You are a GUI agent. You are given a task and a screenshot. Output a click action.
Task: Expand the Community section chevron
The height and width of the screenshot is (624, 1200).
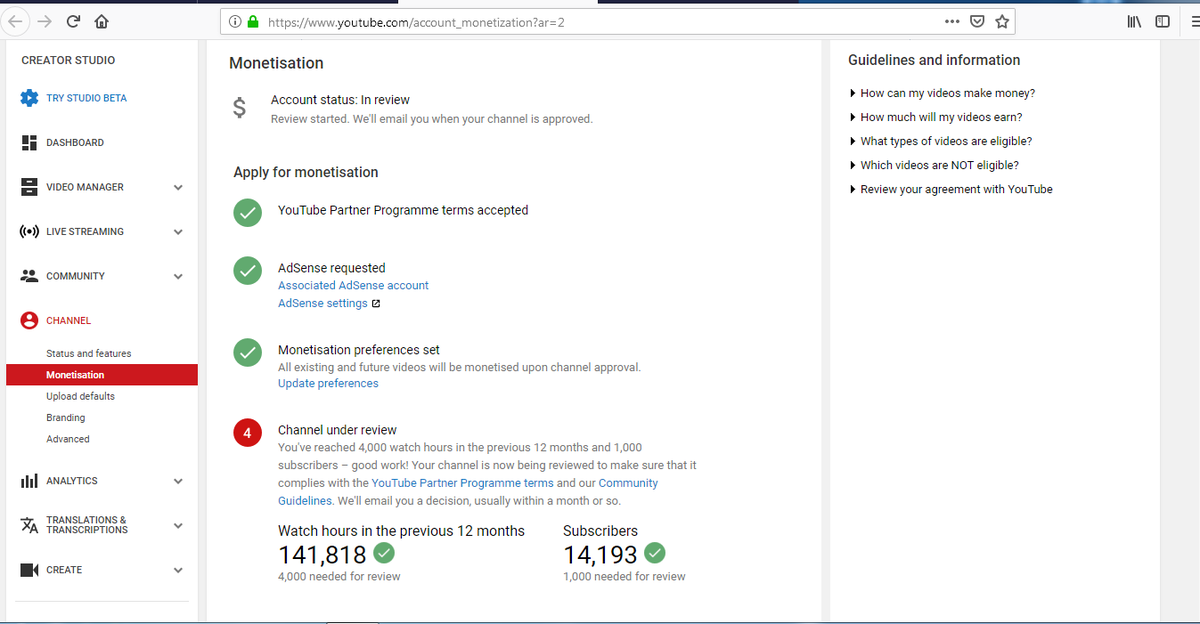pyautogui.click(x=178, y=276)
